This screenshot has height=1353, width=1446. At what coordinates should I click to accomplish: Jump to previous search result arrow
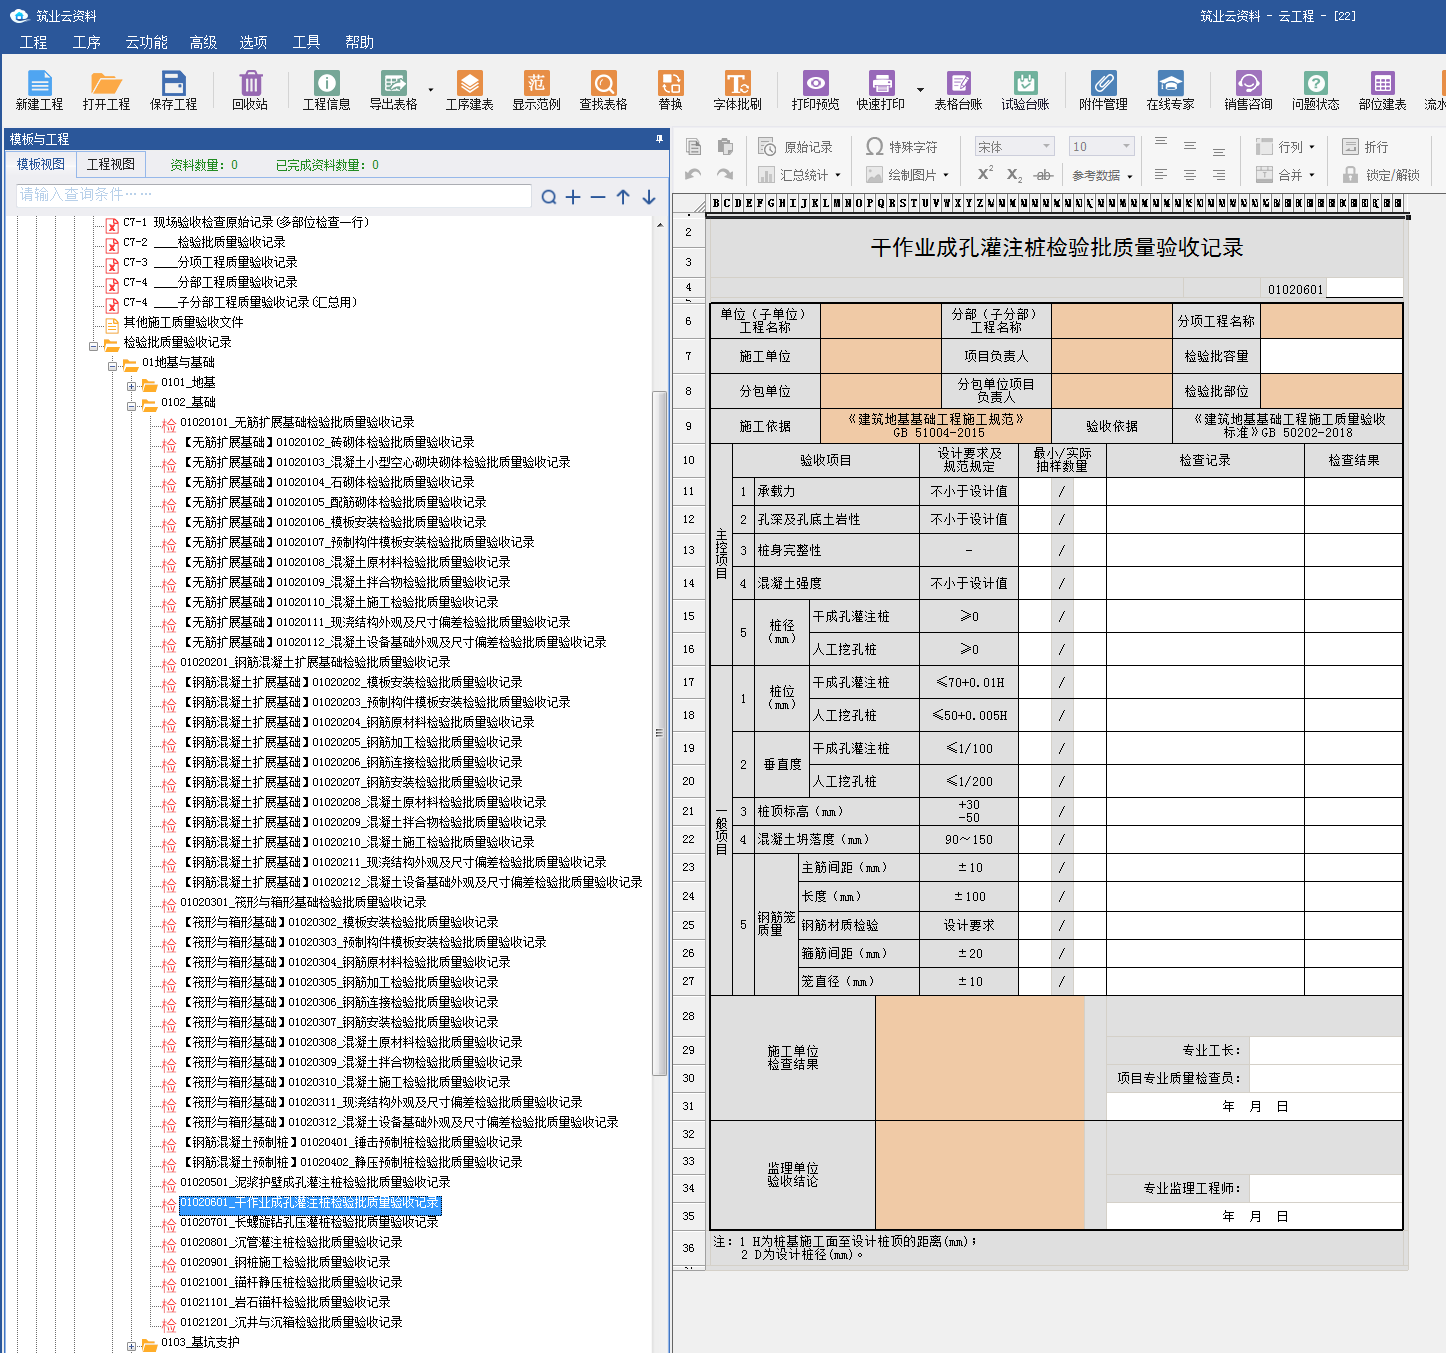click(x=623, y=197)
